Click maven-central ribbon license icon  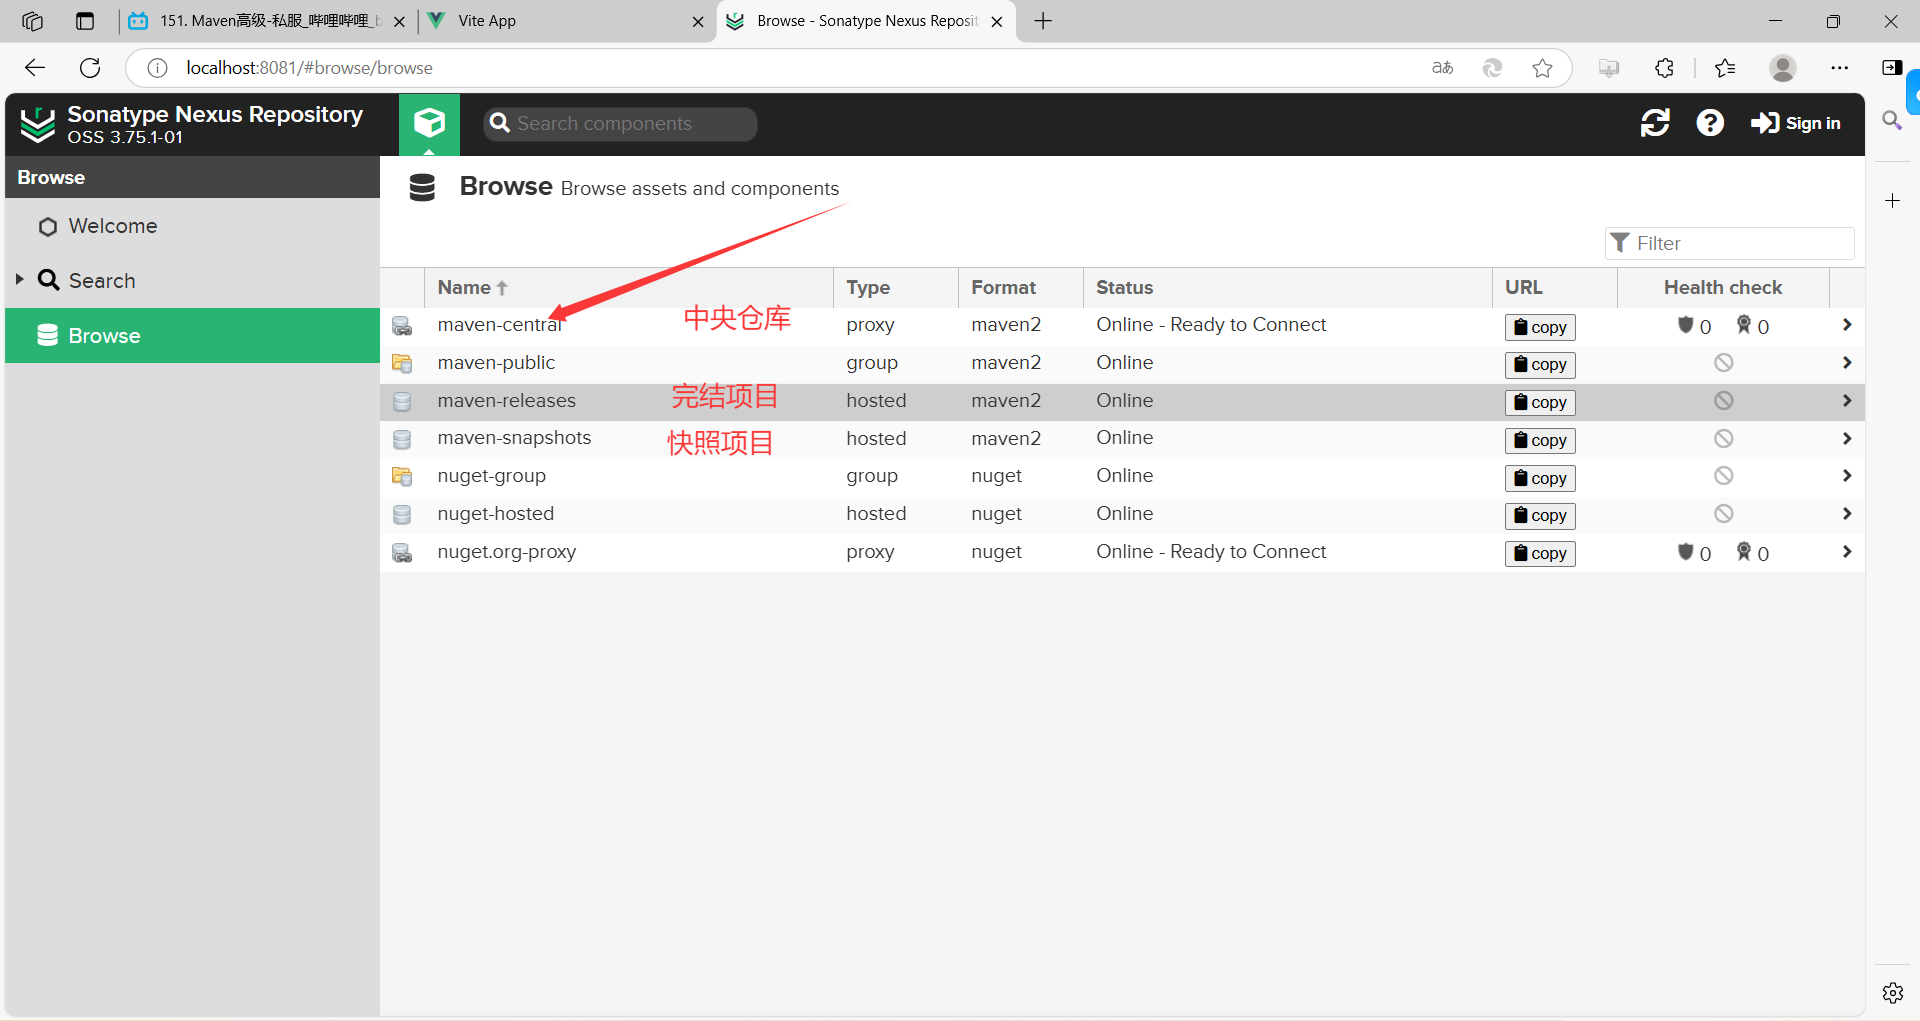(1743, 325)
